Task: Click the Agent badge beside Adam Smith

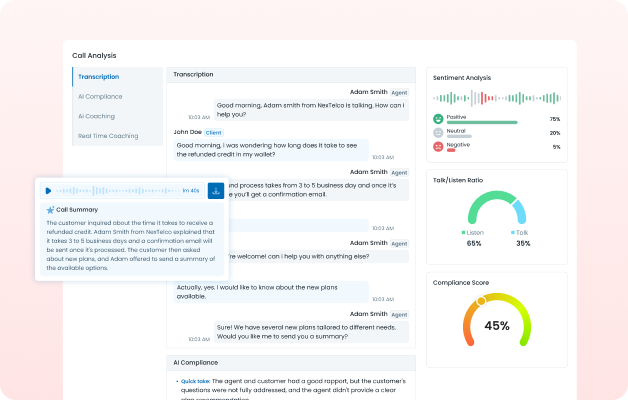Action: pos(400,92)
